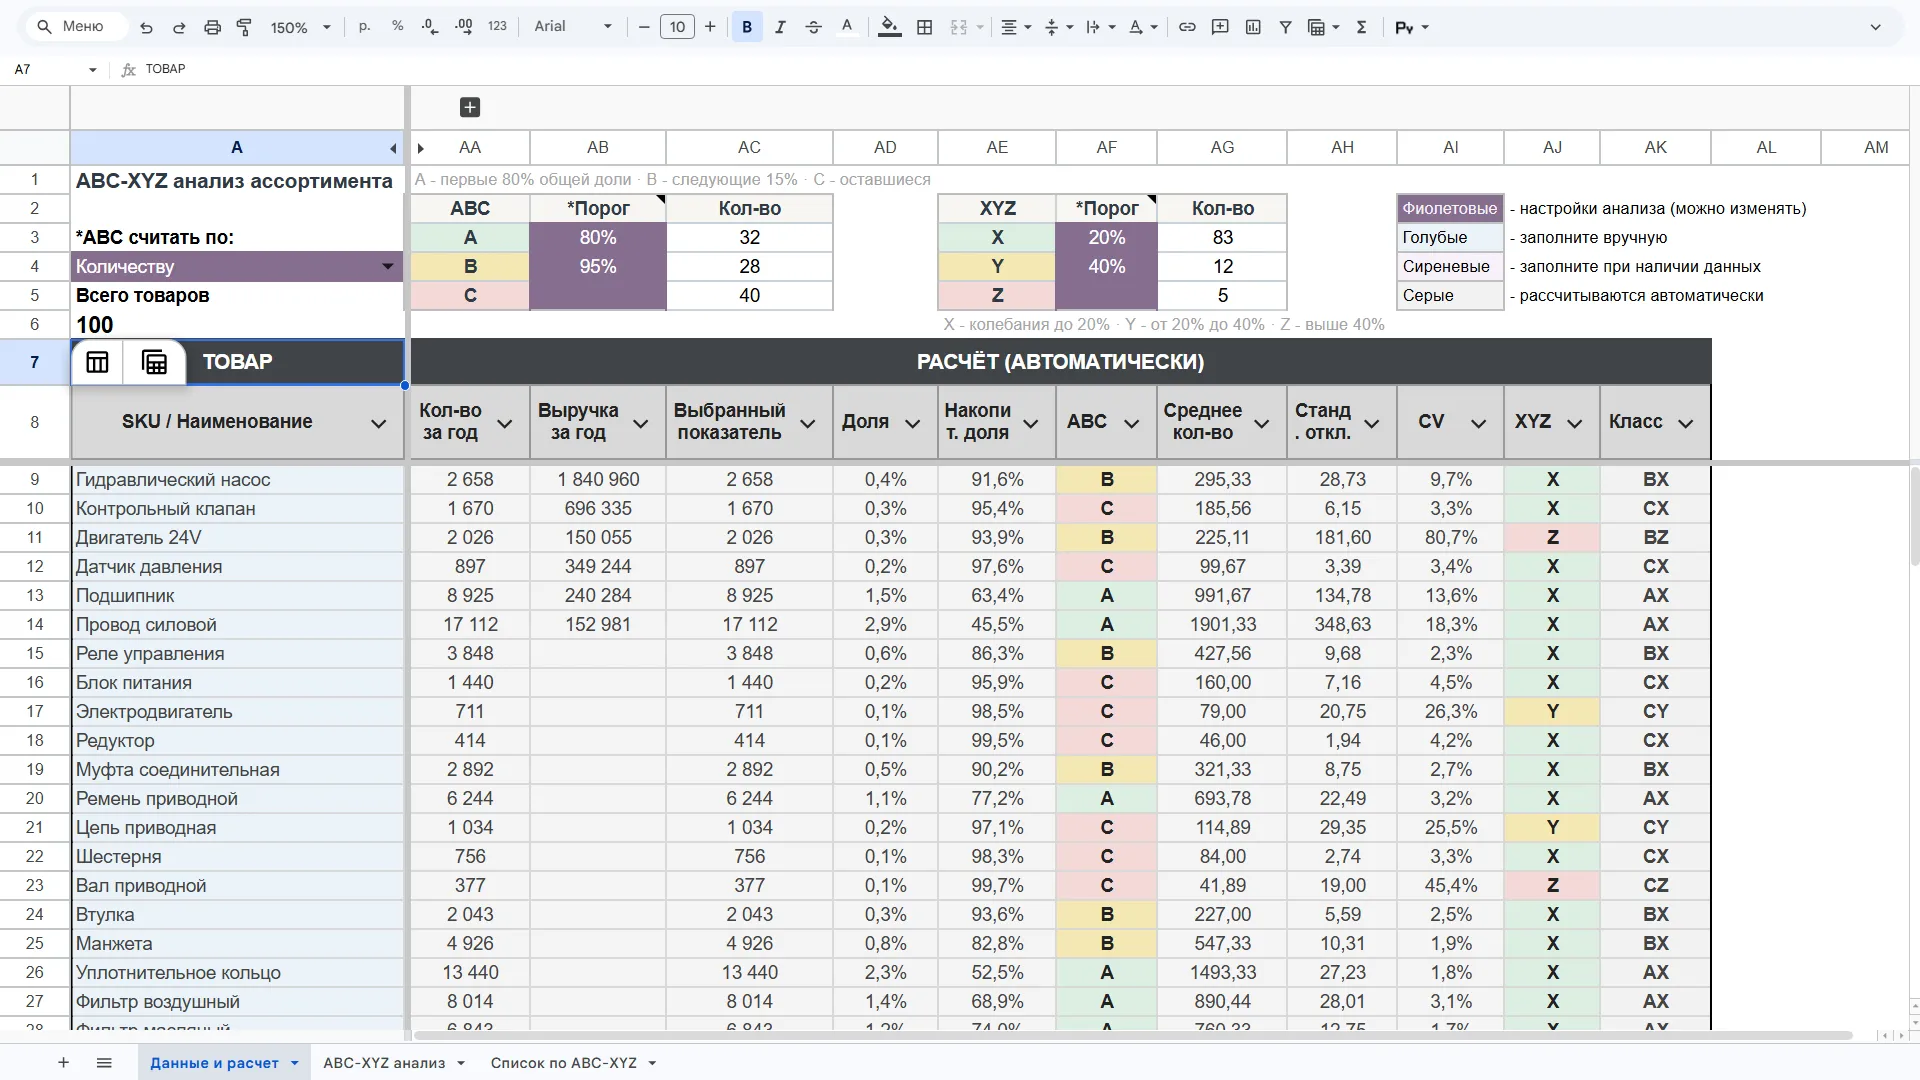Toggle Italic formatting
Image resolution: width=1920 pixels, height=1080 pixels.
point(780,28)
